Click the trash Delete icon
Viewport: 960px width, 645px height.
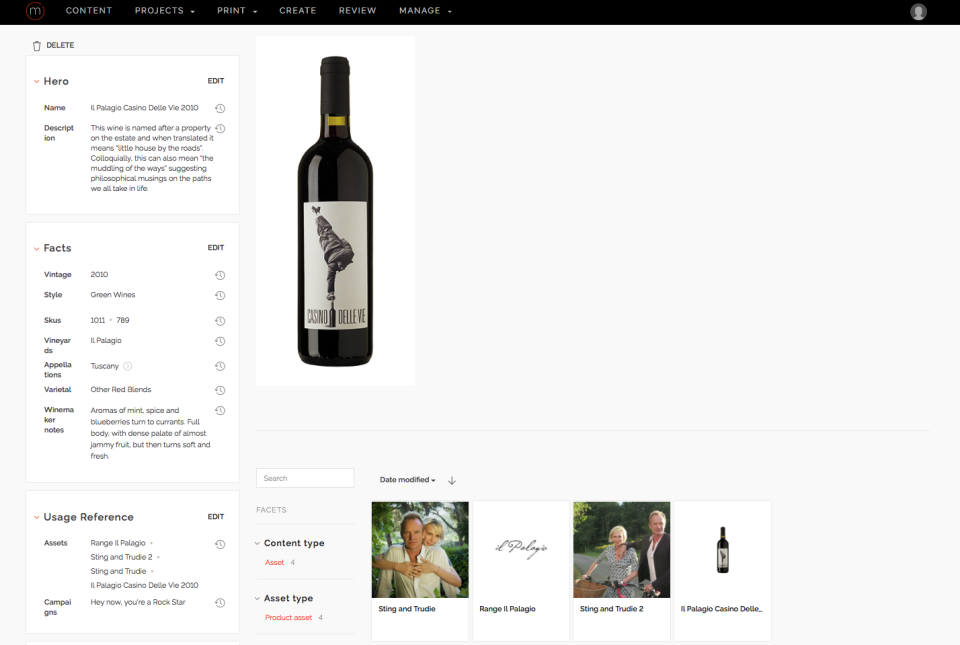(37, 46)
